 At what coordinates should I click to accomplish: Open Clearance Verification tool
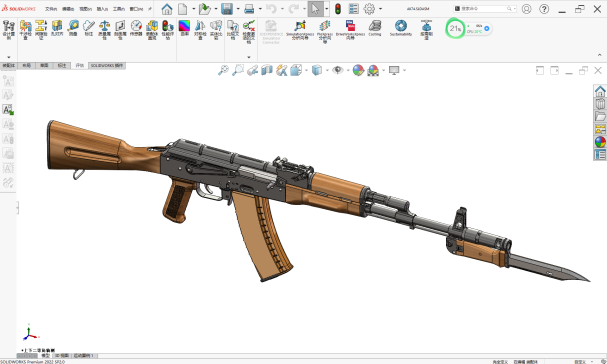coord(41,30)
